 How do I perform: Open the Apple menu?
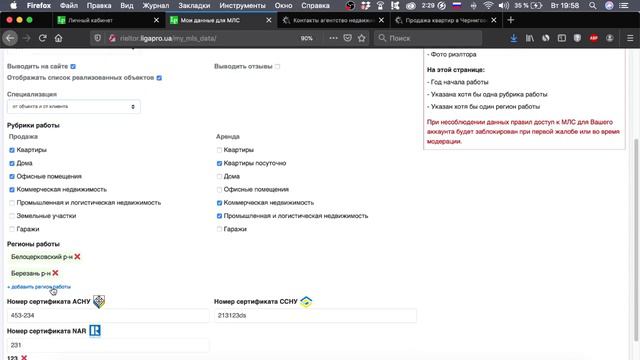[x=13, y=6]
